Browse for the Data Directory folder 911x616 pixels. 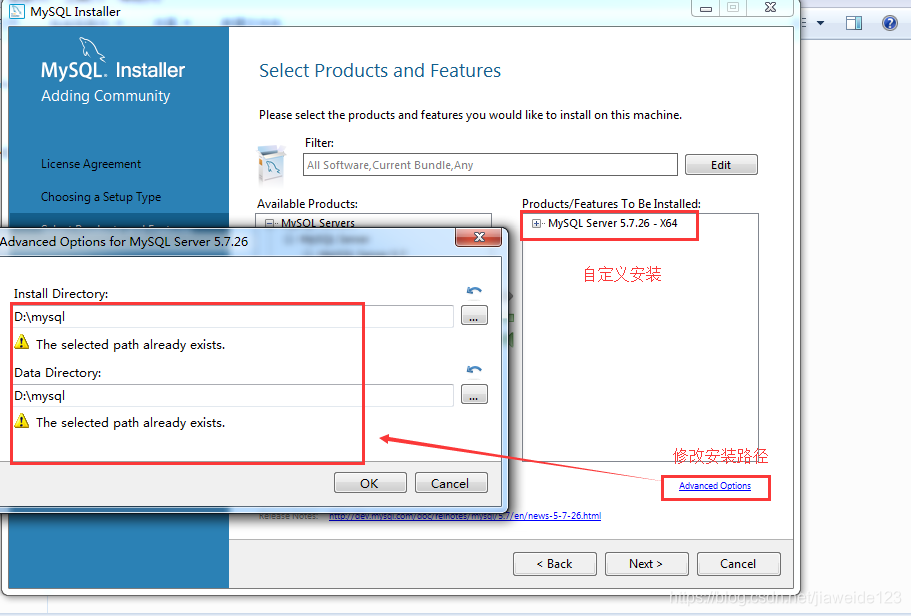pos(474,395)
